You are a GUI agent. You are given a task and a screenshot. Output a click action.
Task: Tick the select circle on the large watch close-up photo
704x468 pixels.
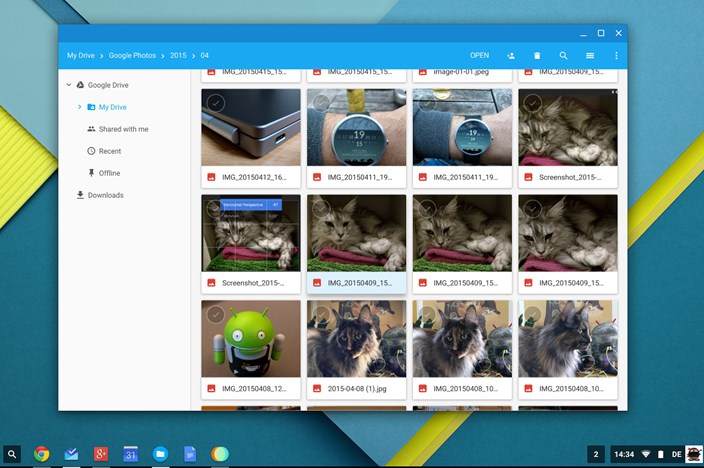click(x=321, y=103)
